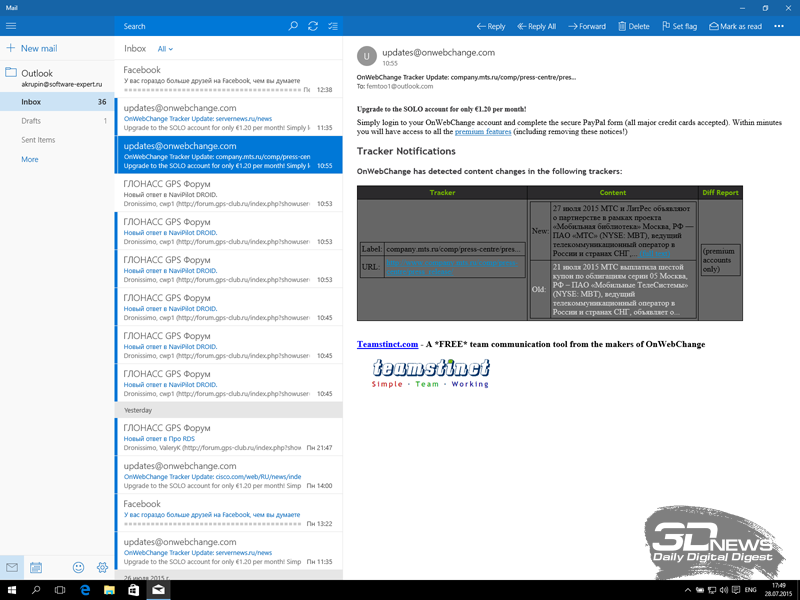
Task: Sync the mailbox with refresh icon
Action: point(313,26)
